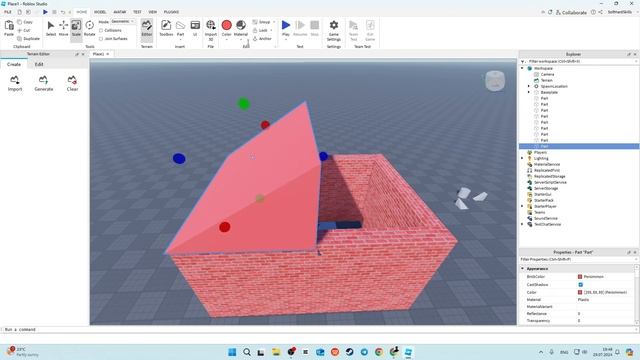
Task: Click Copy in Clipboard group
Action: tap(25, 22)
